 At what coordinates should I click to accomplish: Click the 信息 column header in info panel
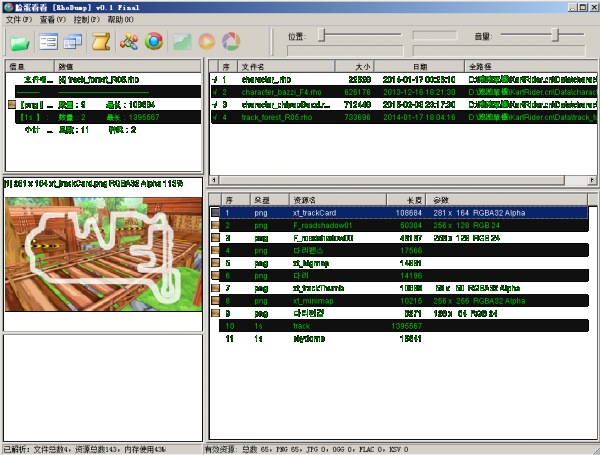click(30, 67)
